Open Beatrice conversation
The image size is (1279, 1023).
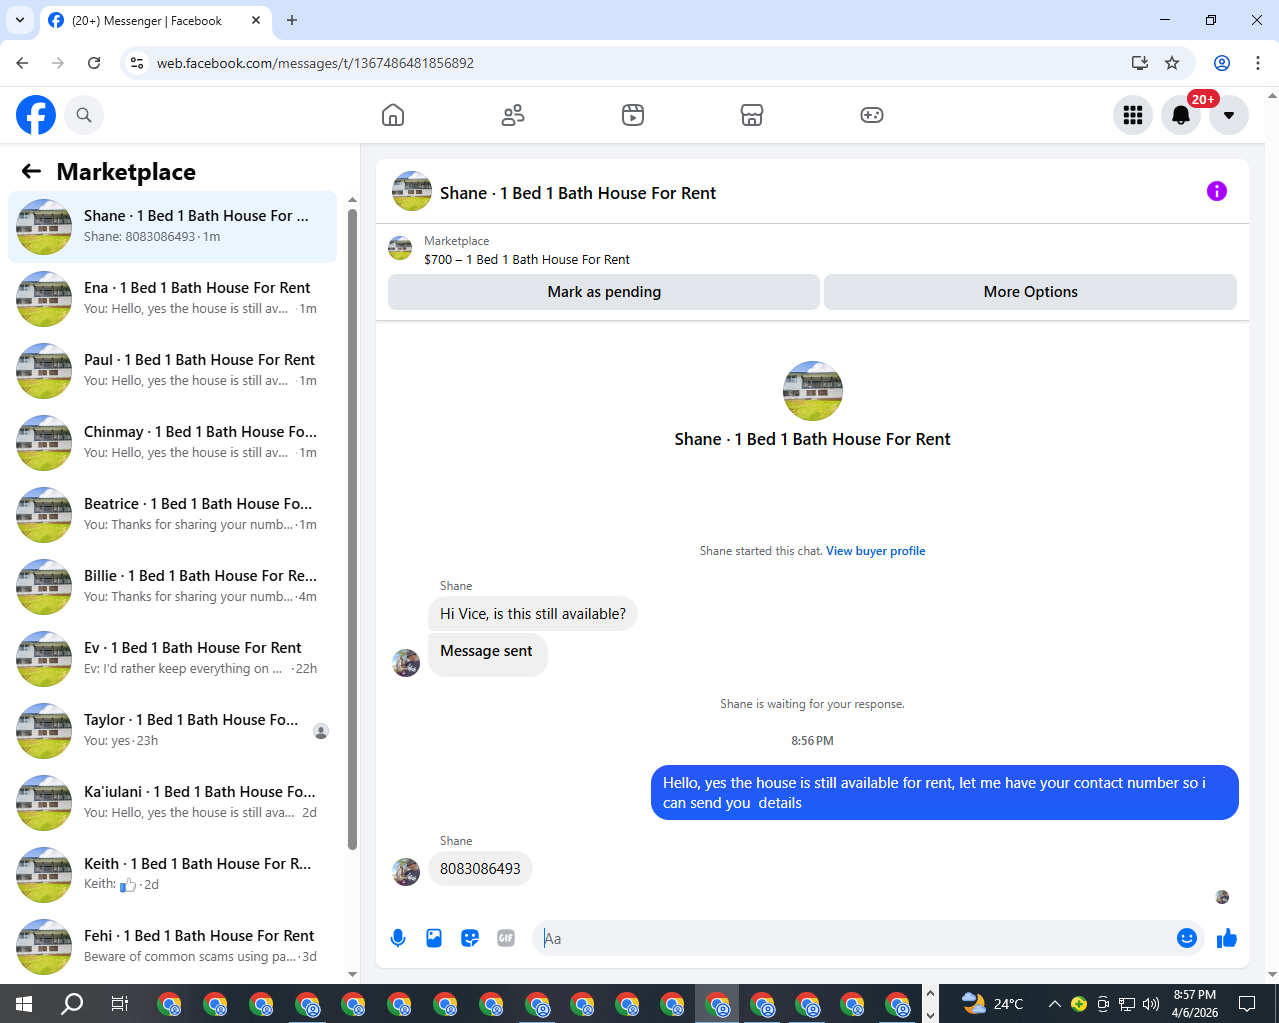click(x=172, y=515)
